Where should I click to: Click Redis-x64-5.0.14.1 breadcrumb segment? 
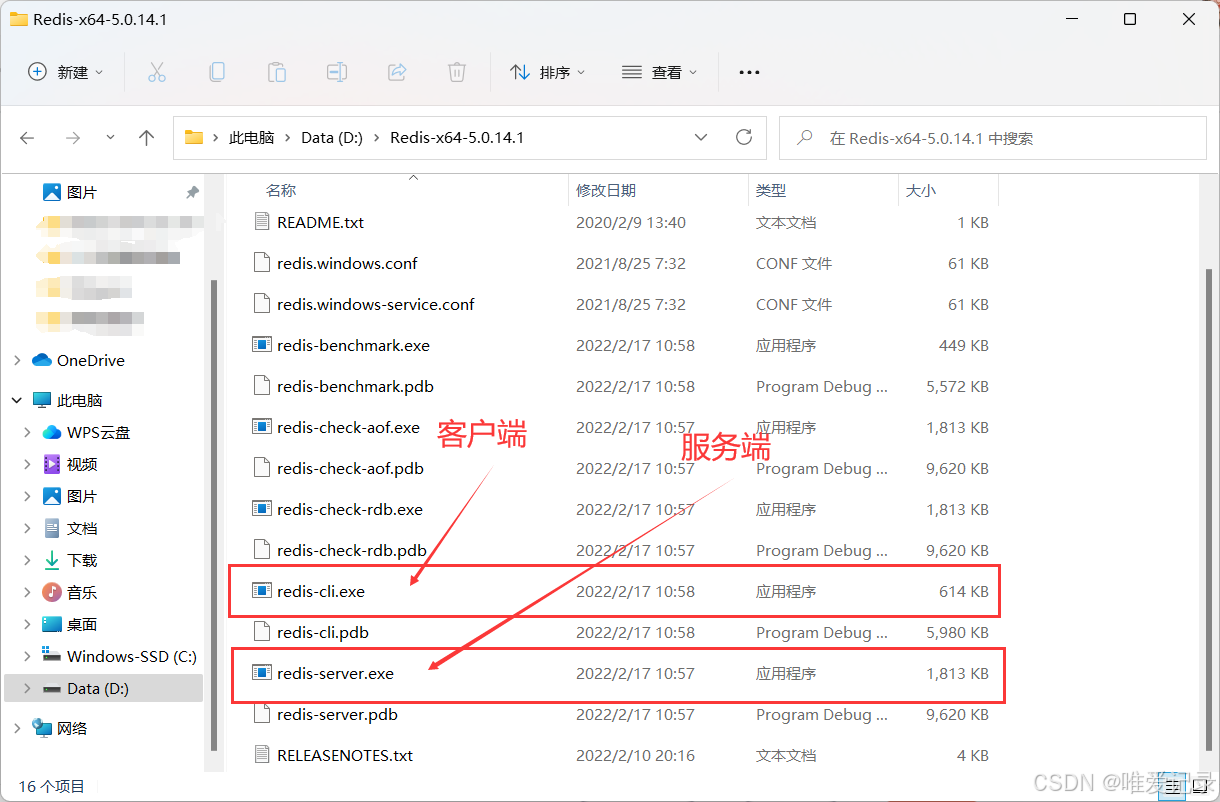[457, 138]
